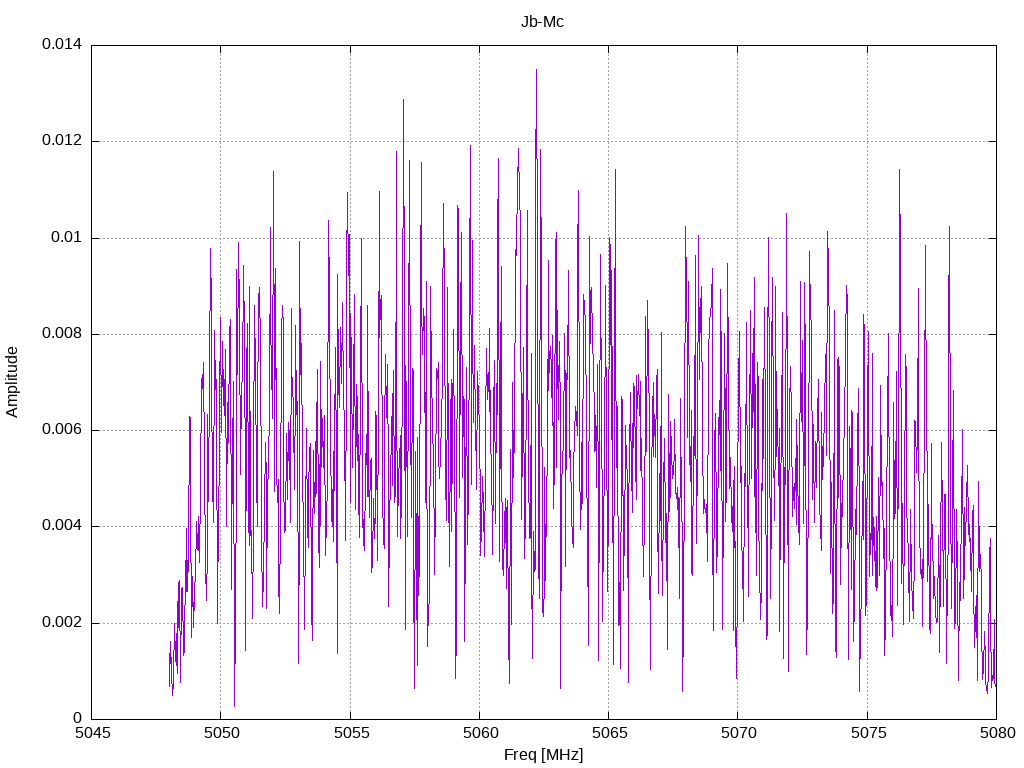Click the 5055 x-axis tick label
The width and height of the screenshot is (1024, 768).
click(351, 733)
